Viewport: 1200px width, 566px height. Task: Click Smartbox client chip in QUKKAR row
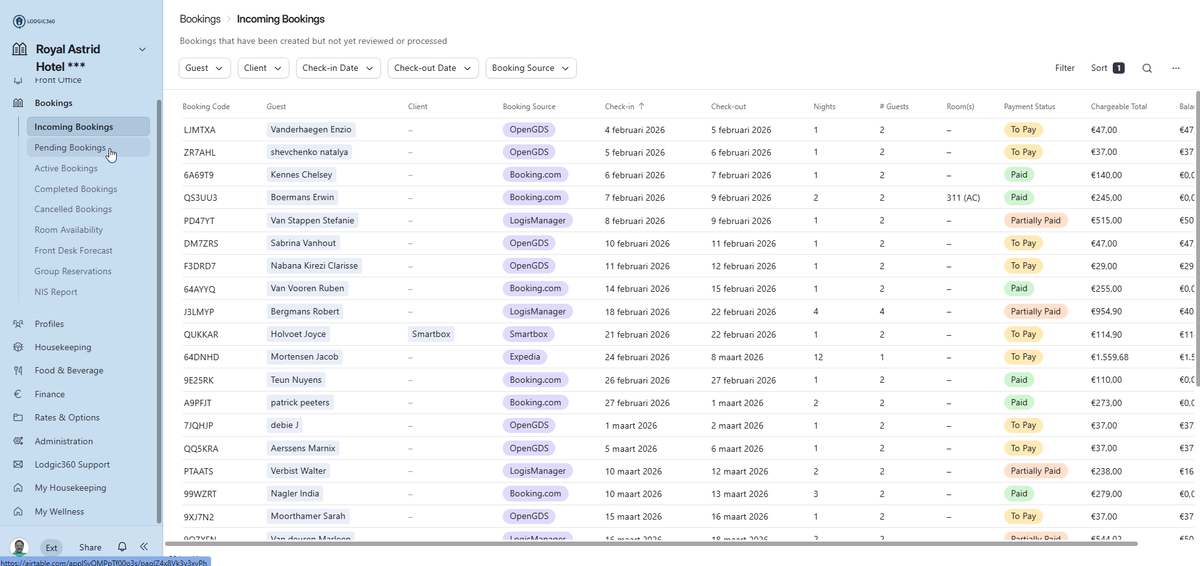point(431,334)
